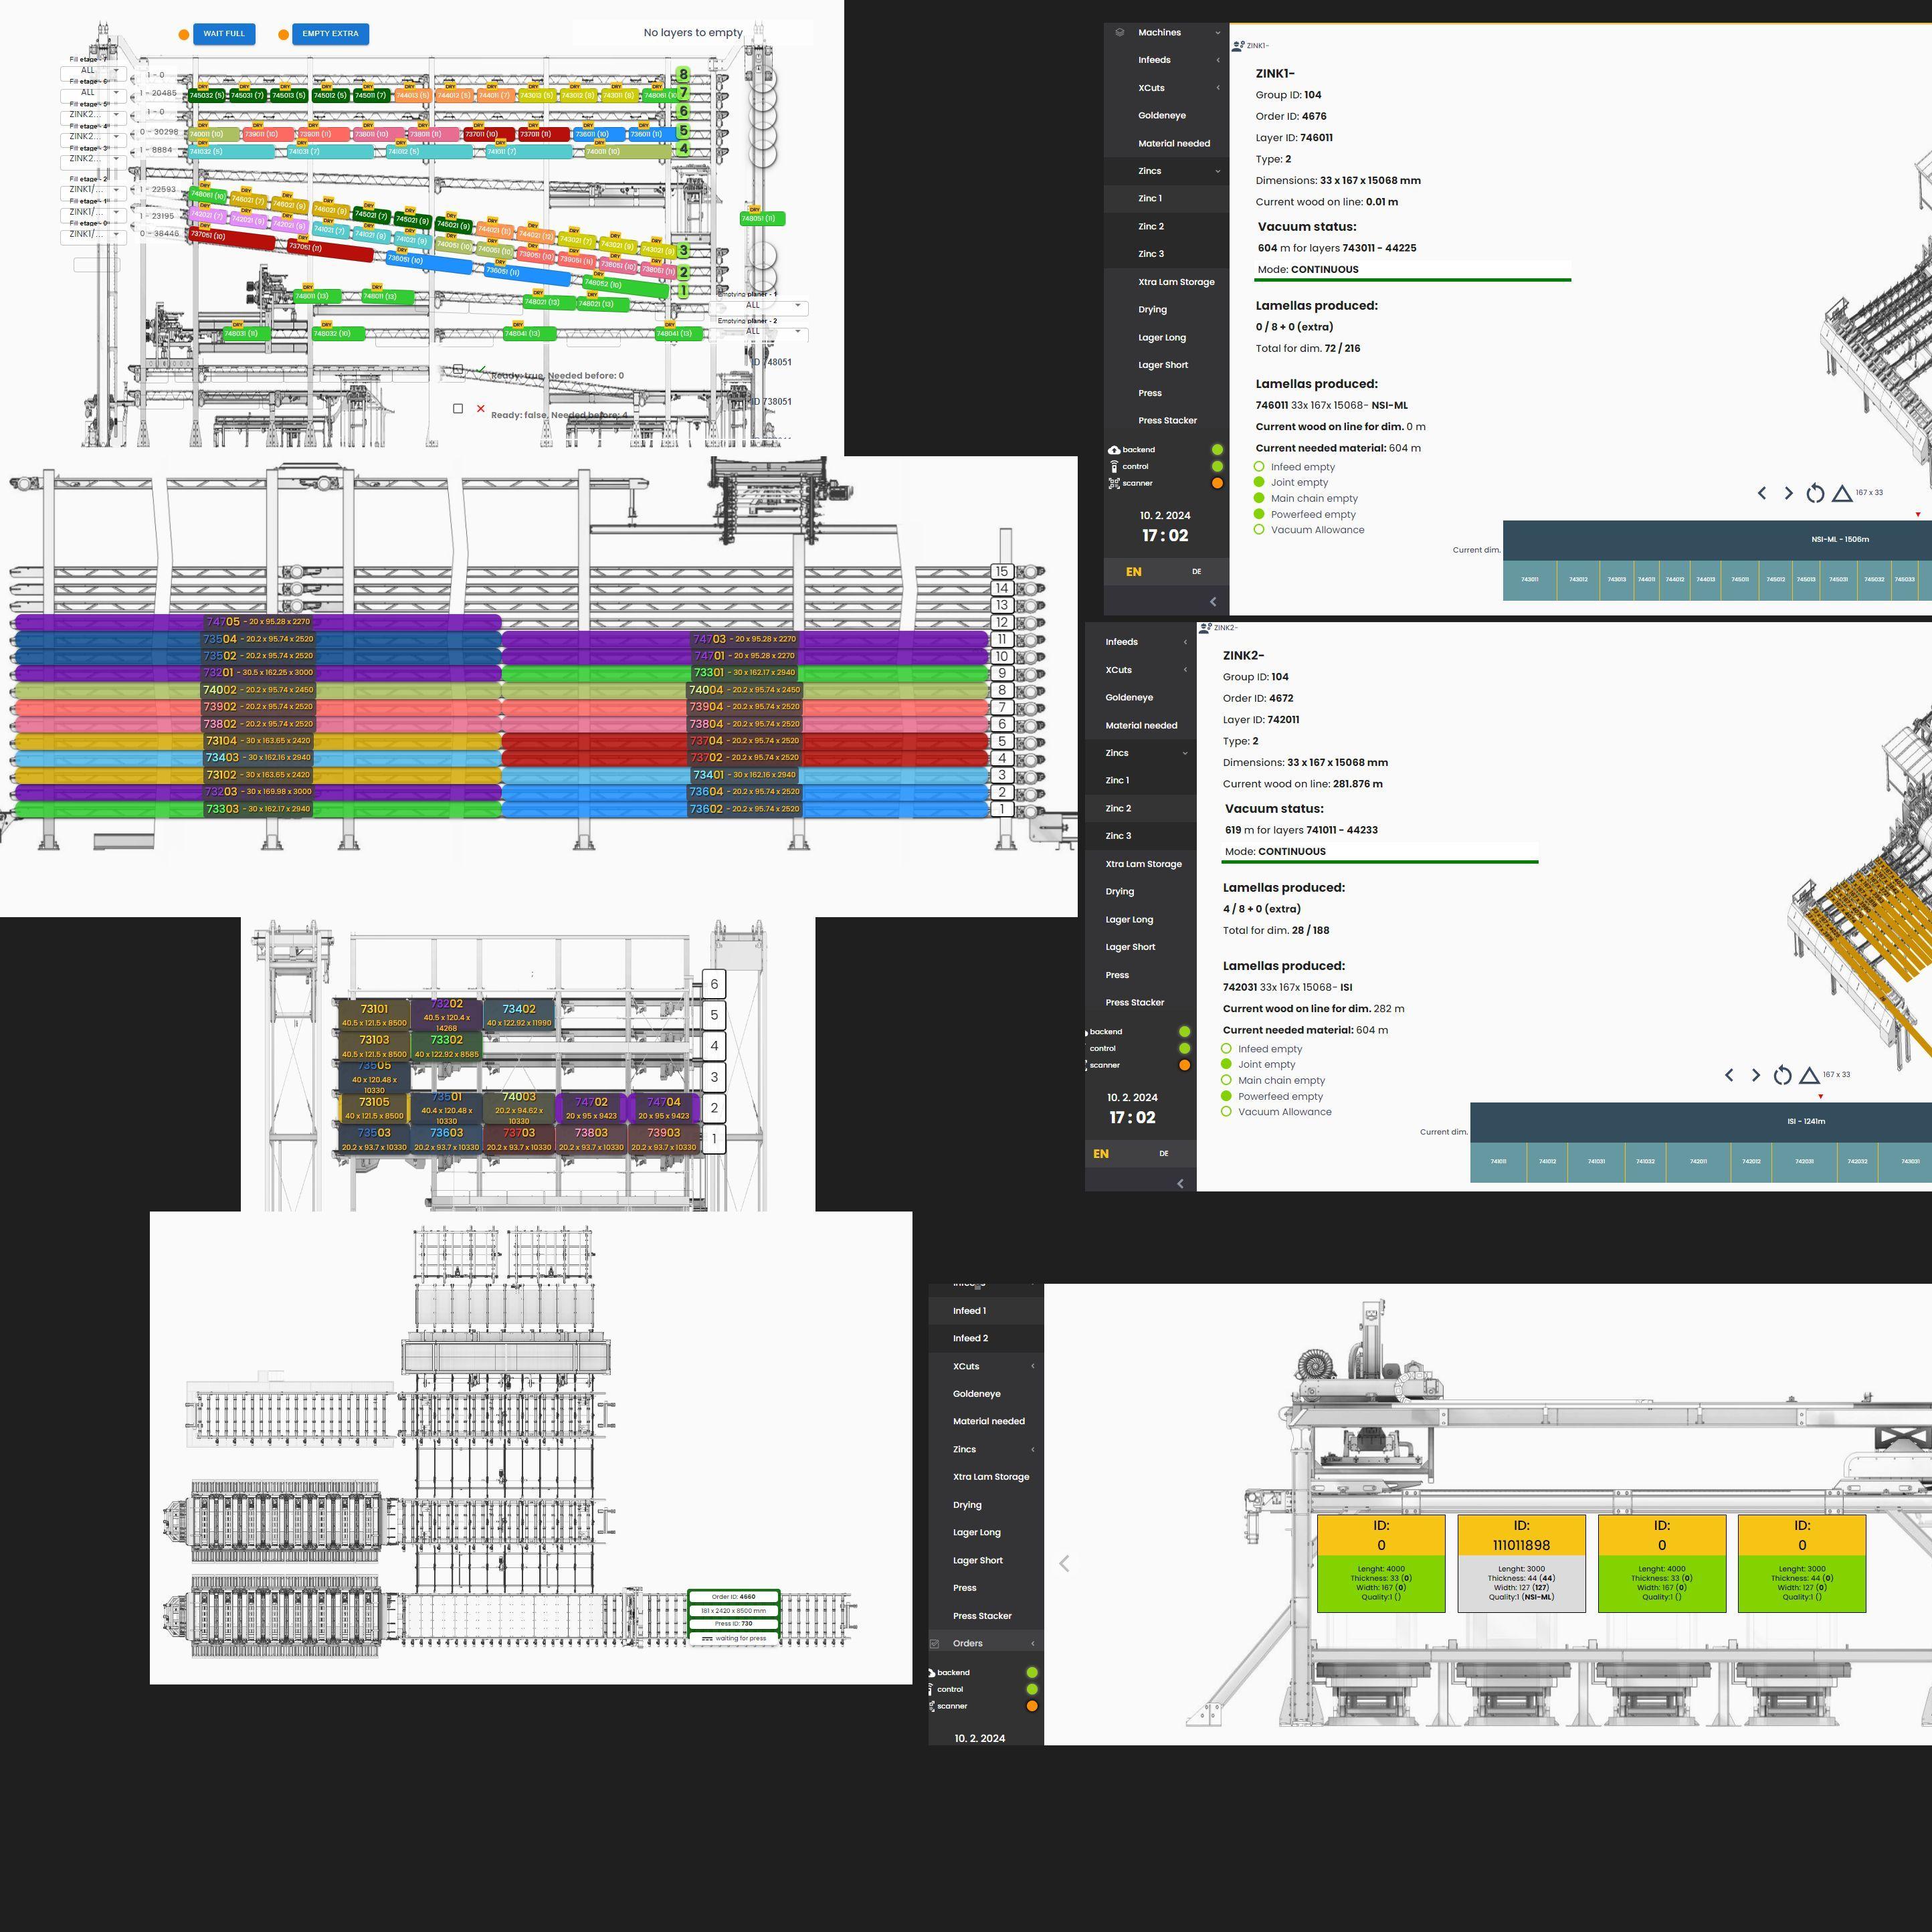Collapse the Machines section in ZINK1 sidebar
The width and height of the screenshot is (1932, 1932).
[1217, 33]
